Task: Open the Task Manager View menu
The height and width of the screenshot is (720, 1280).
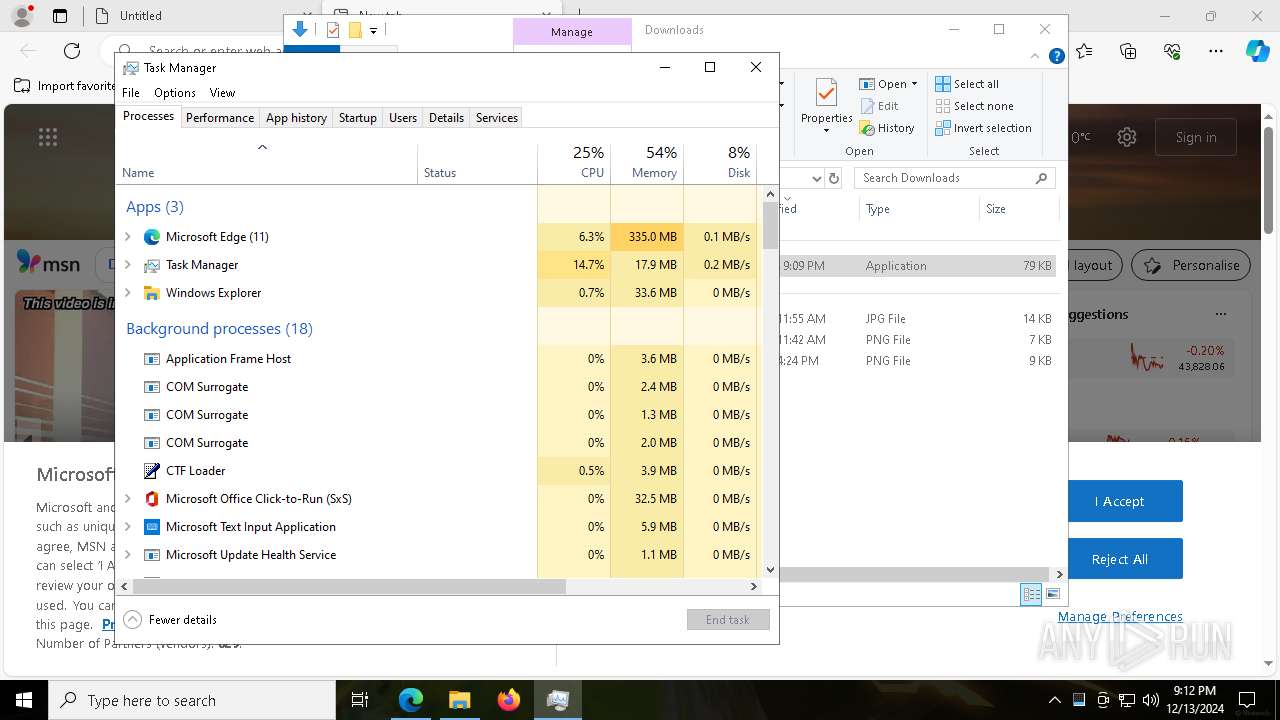Action: 222,93
